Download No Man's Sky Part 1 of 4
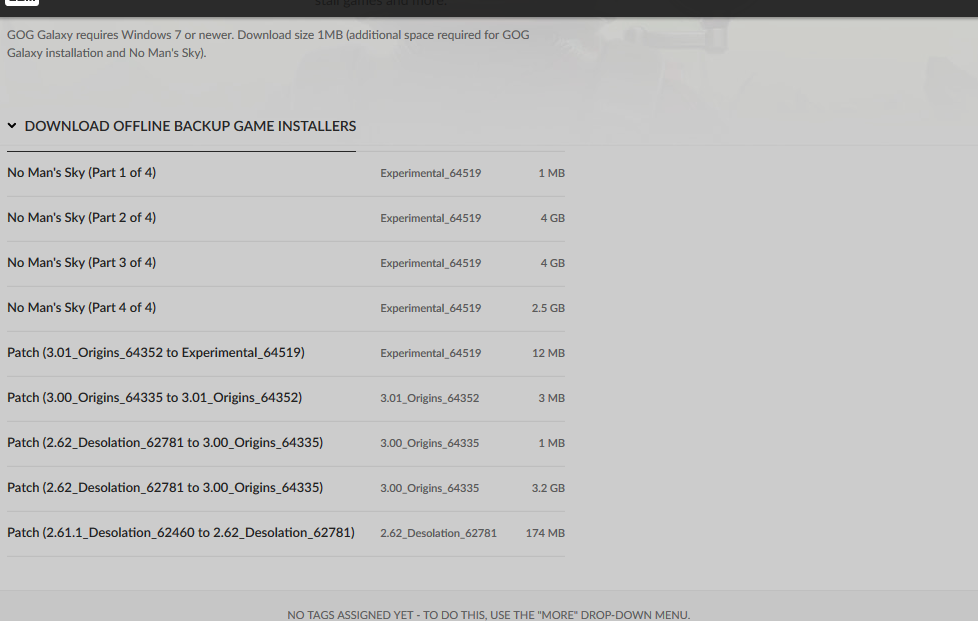The image size is (978, 621). (x=82, y=173)
